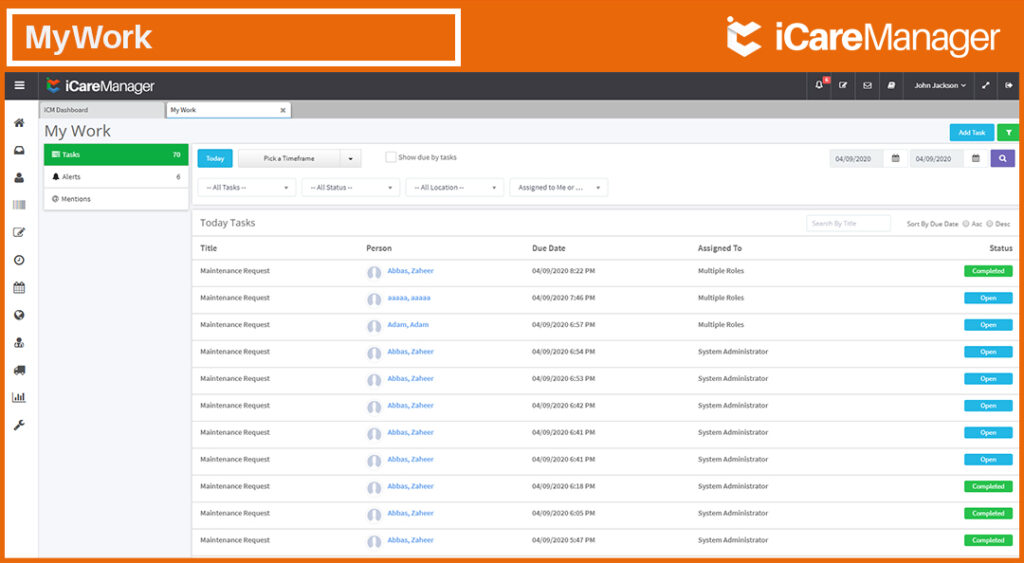
Task: Open the John Jackson user dropdown
Action: pos(940,86)
